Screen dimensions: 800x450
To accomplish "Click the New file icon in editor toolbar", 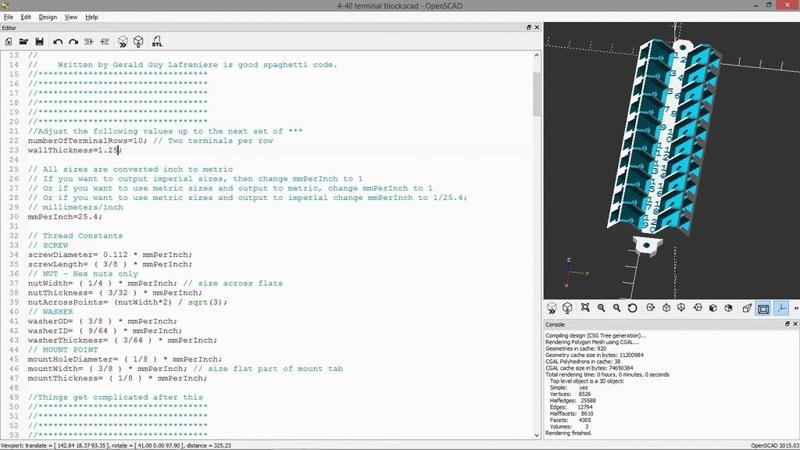I will 8,42.
